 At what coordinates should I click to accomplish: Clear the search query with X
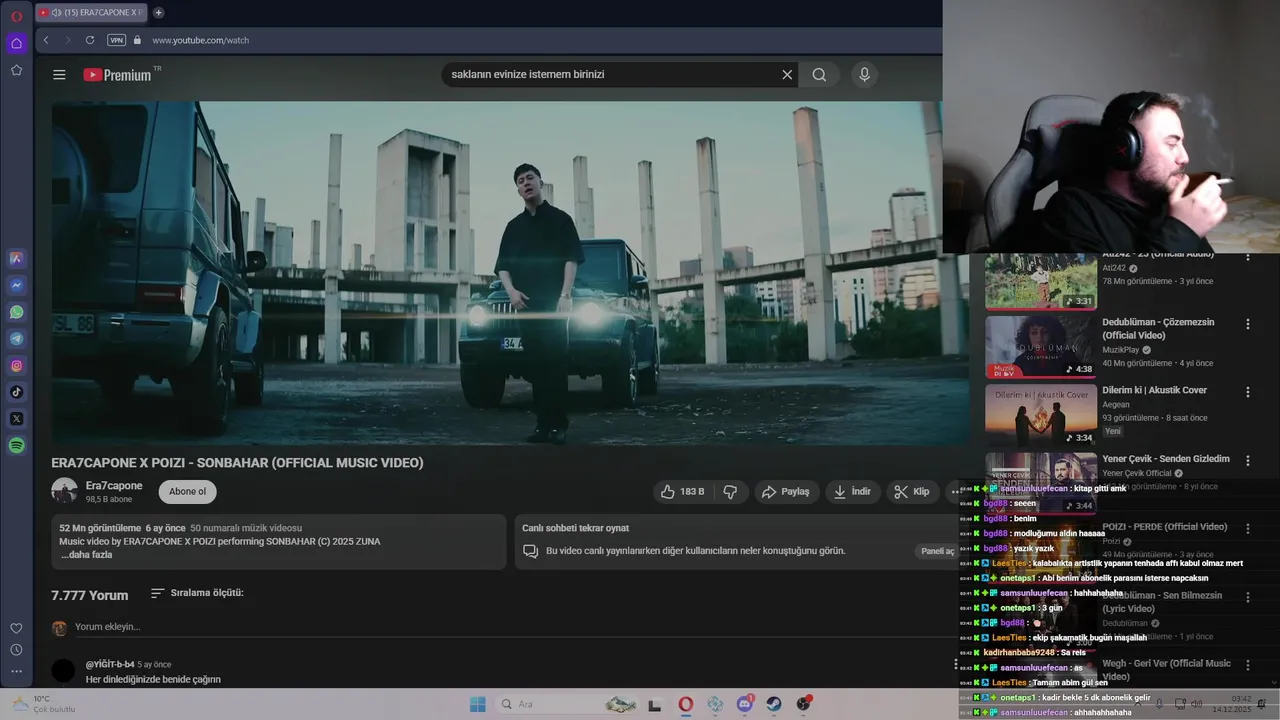pos(787,74)
